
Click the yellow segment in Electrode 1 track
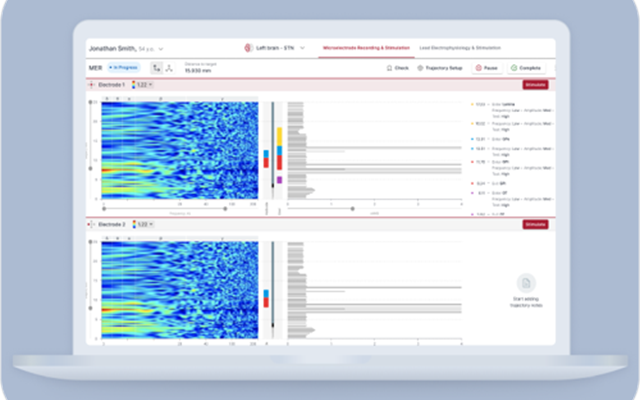[x=280, y=136]
